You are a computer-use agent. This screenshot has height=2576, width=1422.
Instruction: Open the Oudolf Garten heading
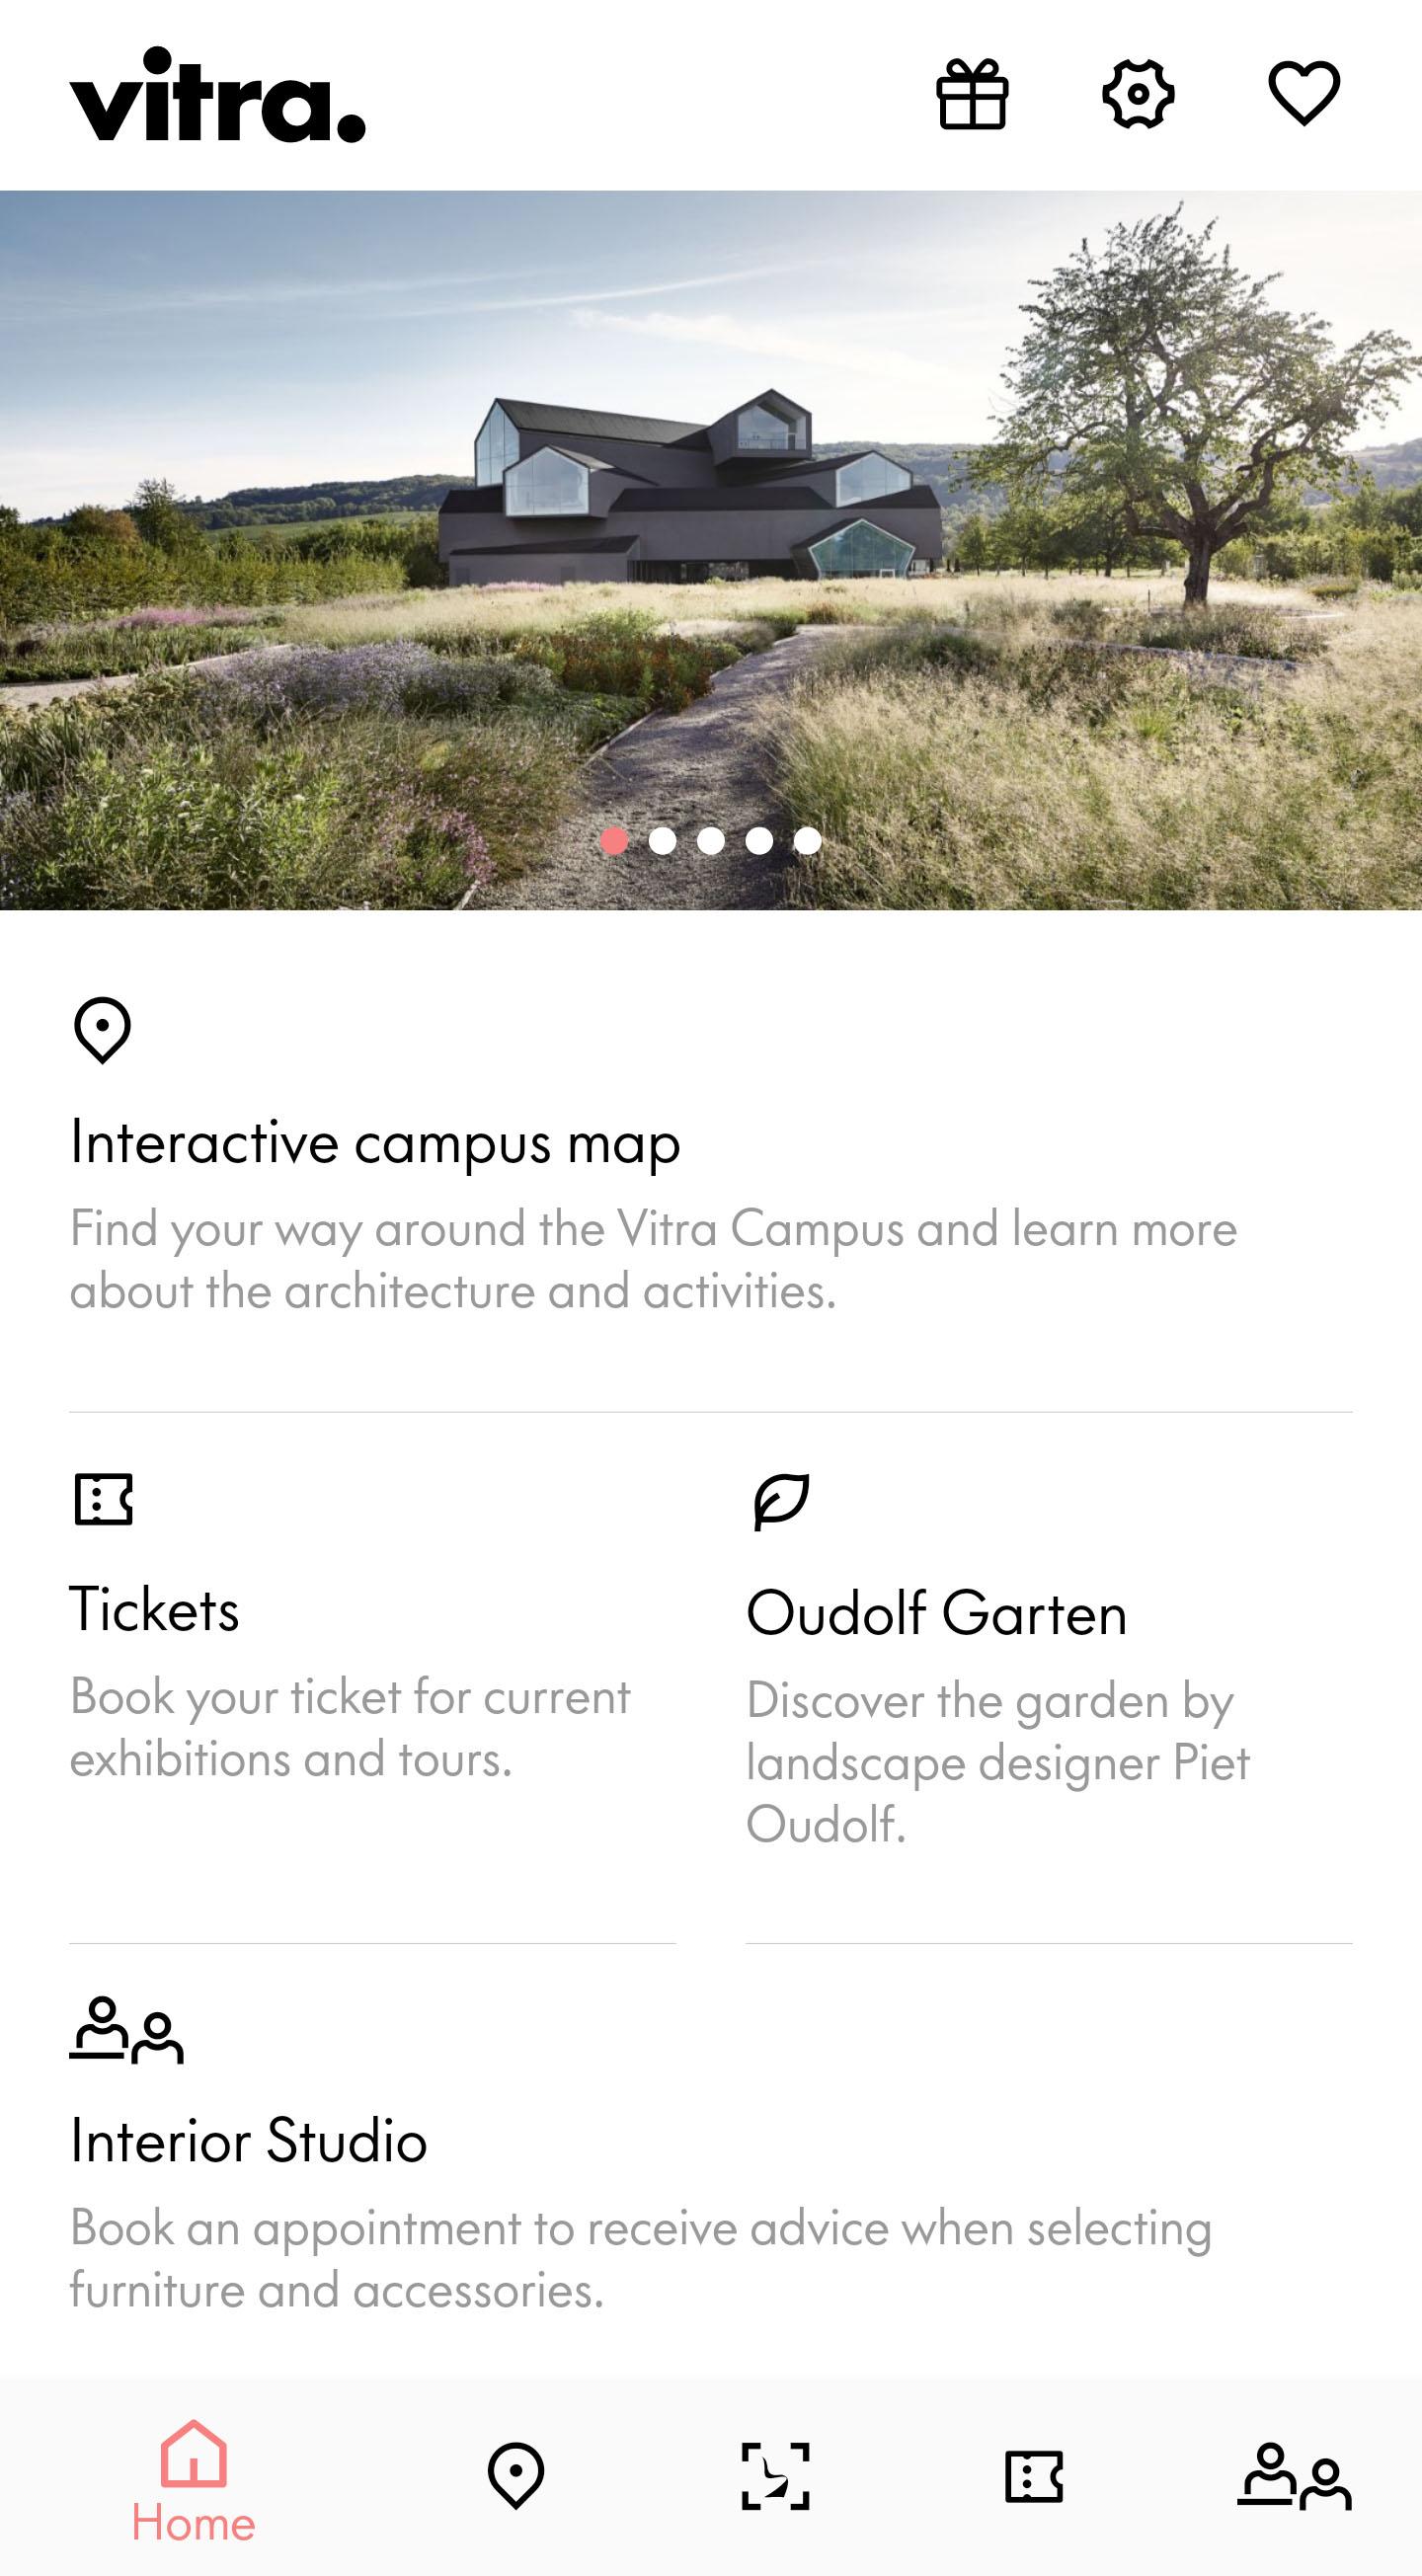coord(937,1614)
